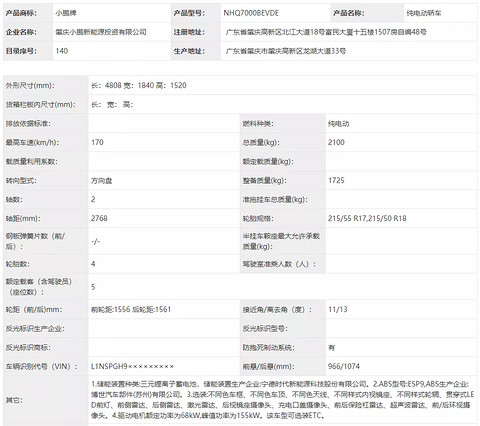
Task: Select the outer dimensions value 4808 1840 1520
Action: point(139,85)
